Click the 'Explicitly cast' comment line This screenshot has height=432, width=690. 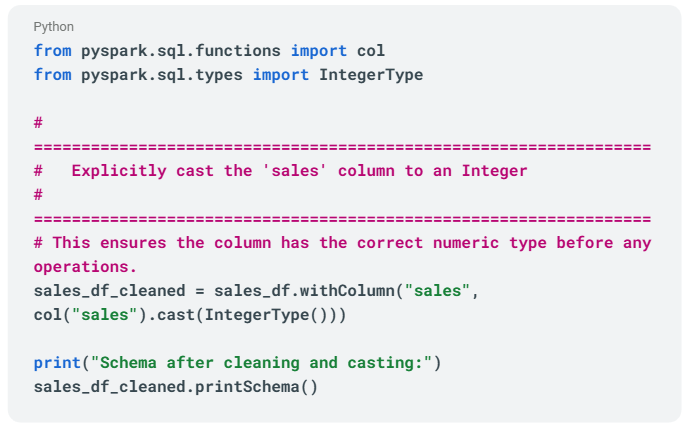299,171
